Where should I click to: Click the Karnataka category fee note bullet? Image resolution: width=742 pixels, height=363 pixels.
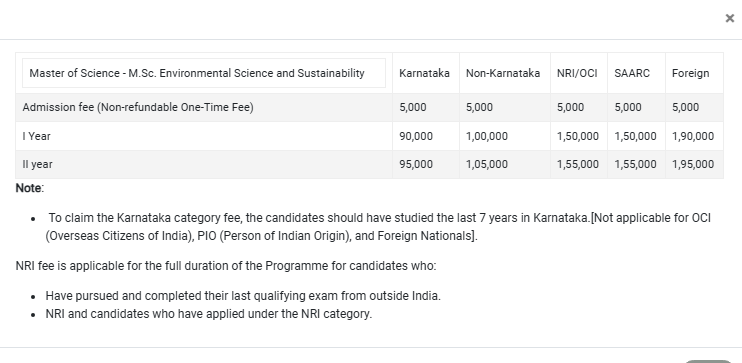[378, 227]
